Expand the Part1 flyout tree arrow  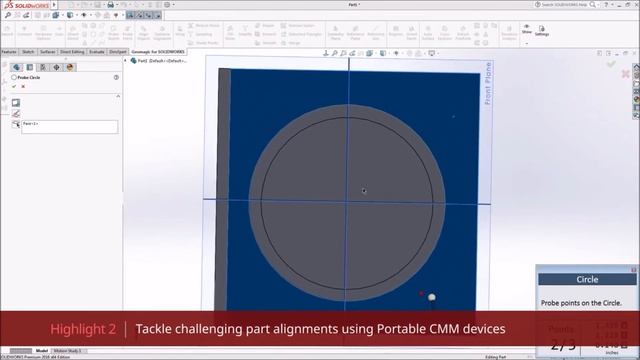(x=126, y=61)
